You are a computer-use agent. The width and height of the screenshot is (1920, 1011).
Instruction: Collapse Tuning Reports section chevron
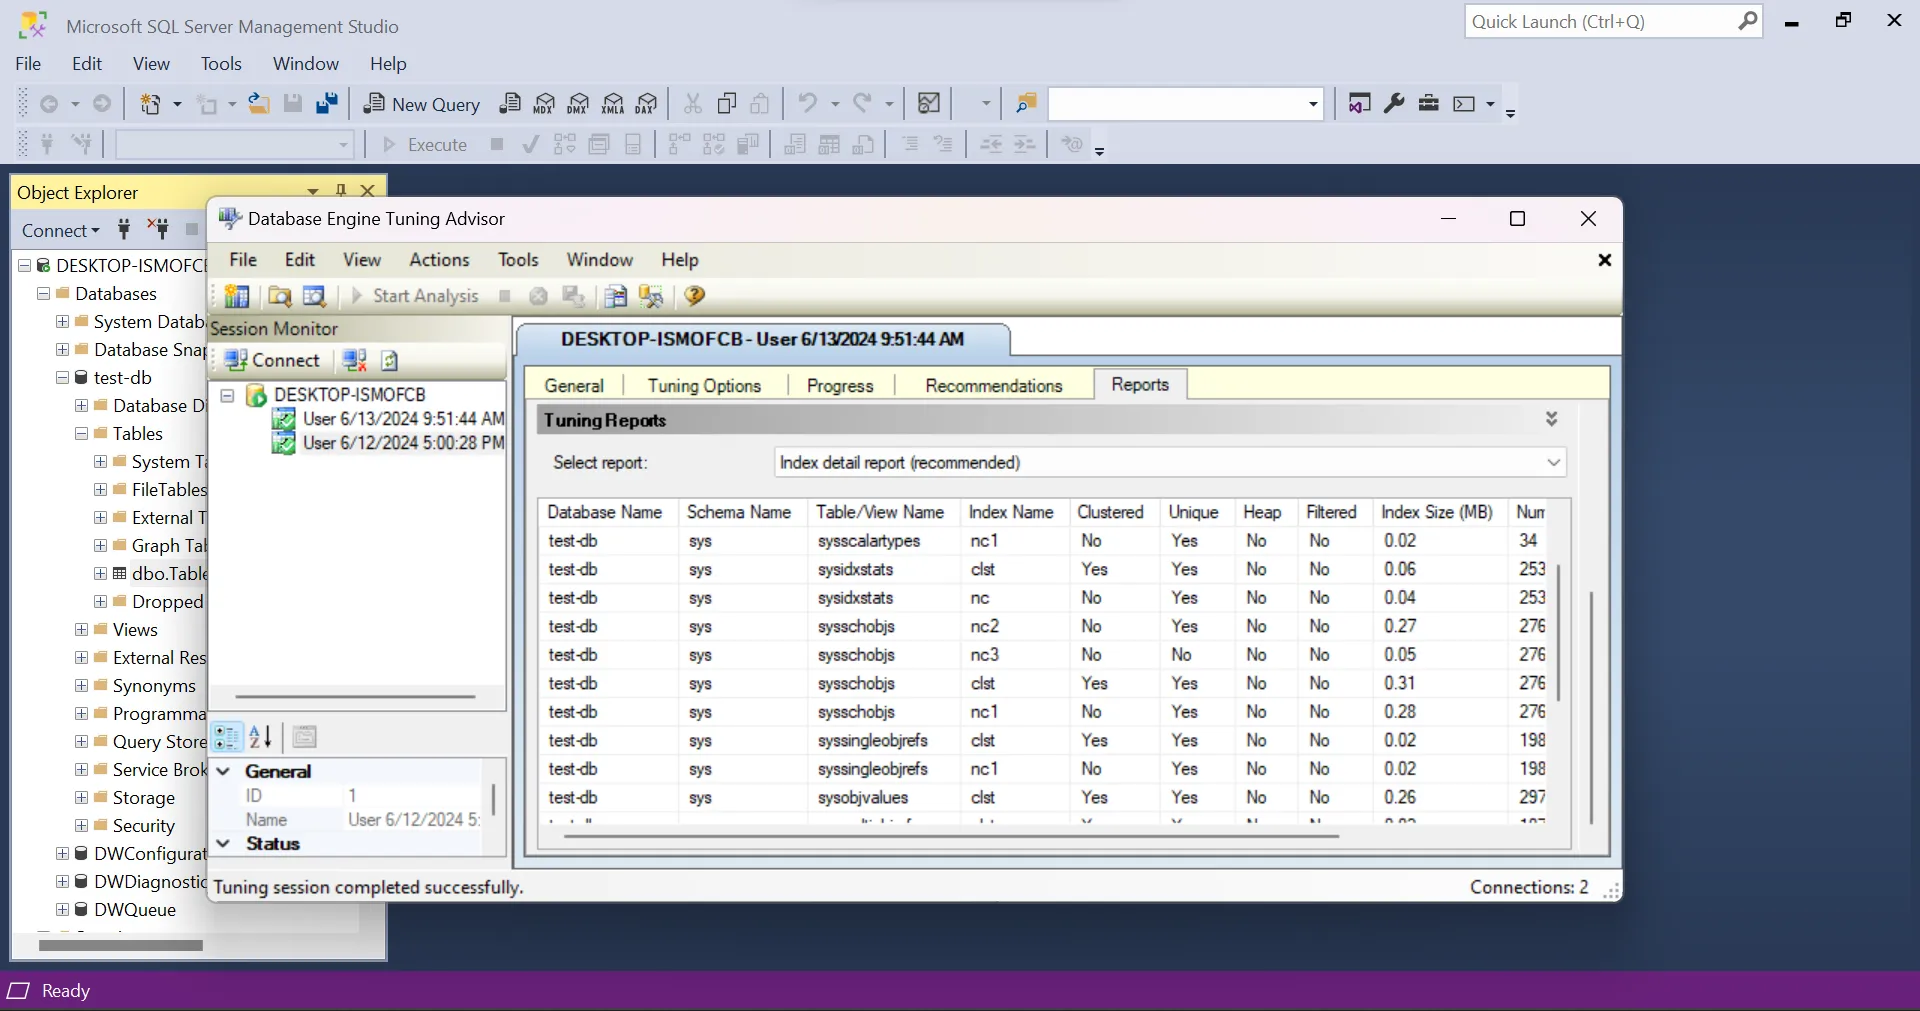[1551, 419]
